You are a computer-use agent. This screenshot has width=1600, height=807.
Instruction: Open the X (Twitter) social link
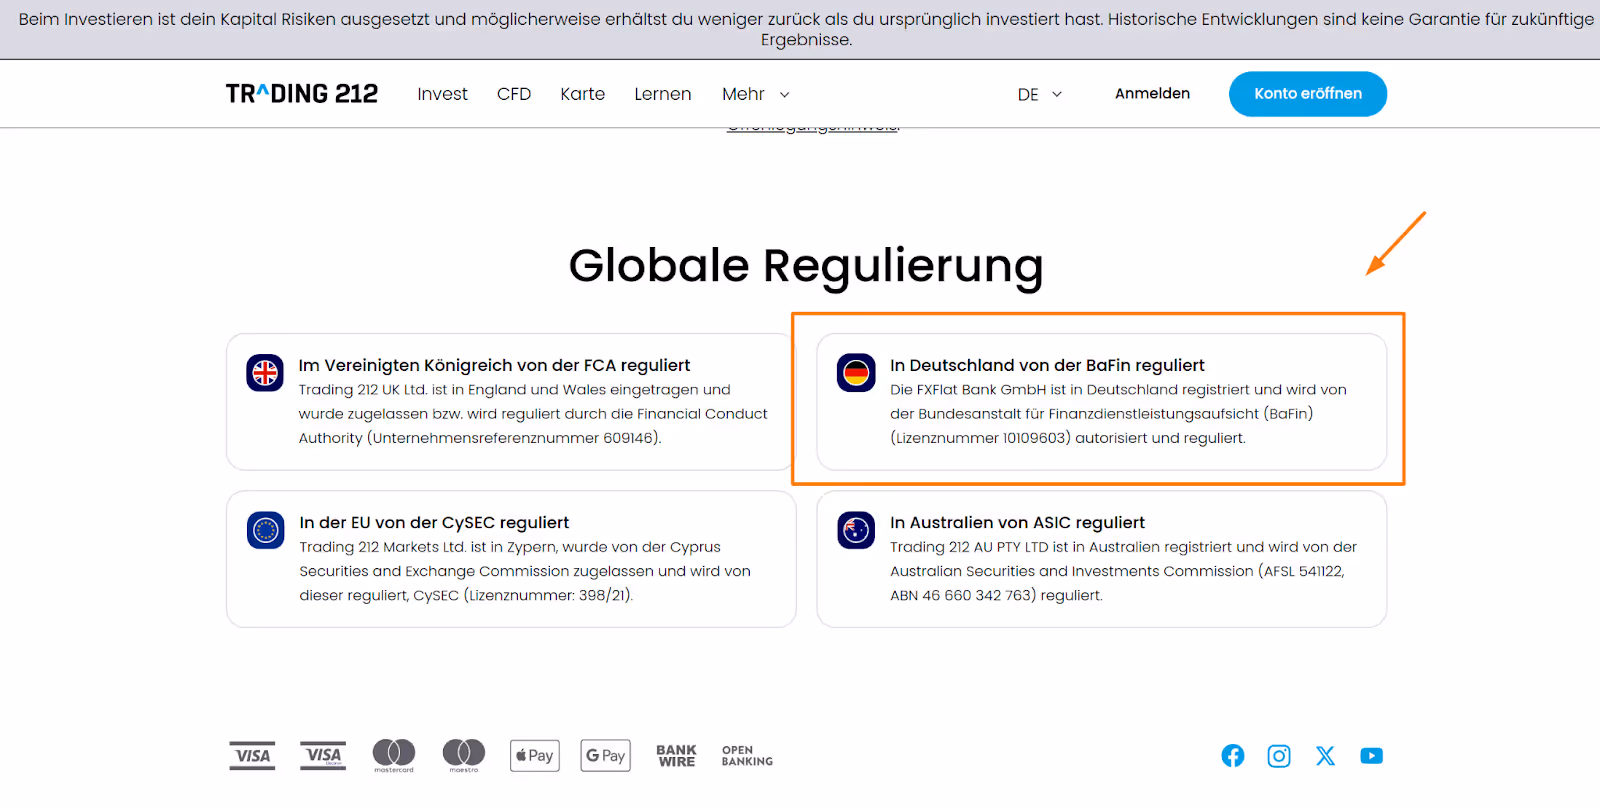point(1325,756)
